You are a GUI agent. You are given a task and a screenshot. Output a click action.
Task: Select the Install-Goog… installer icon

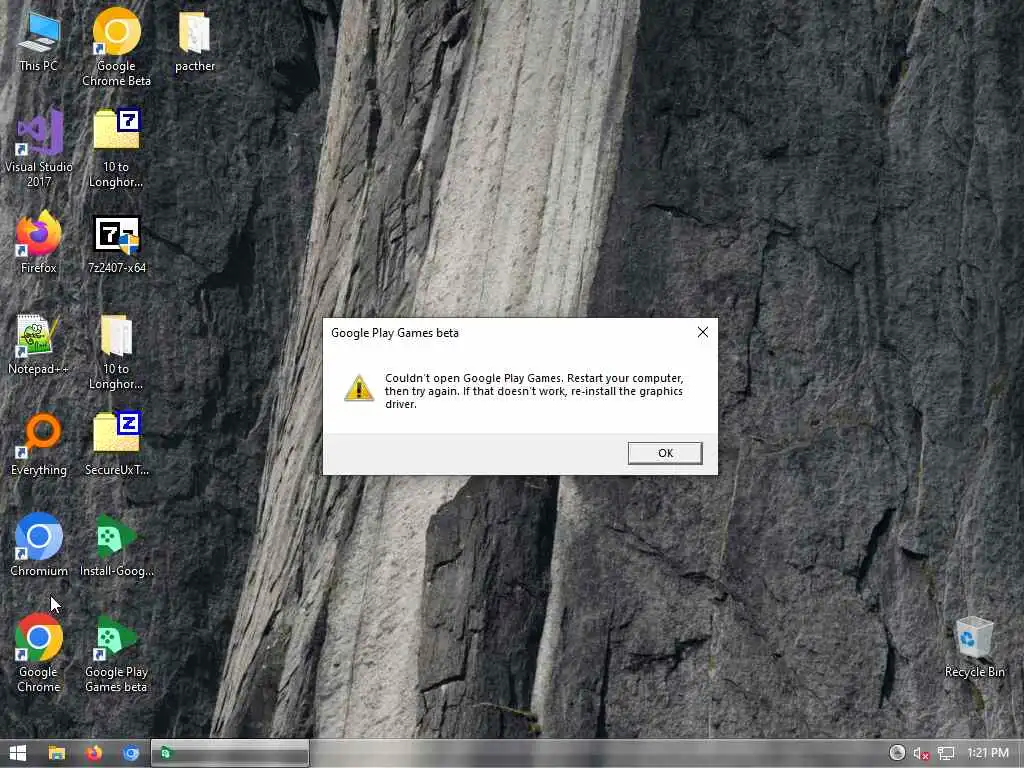[117, 545]
